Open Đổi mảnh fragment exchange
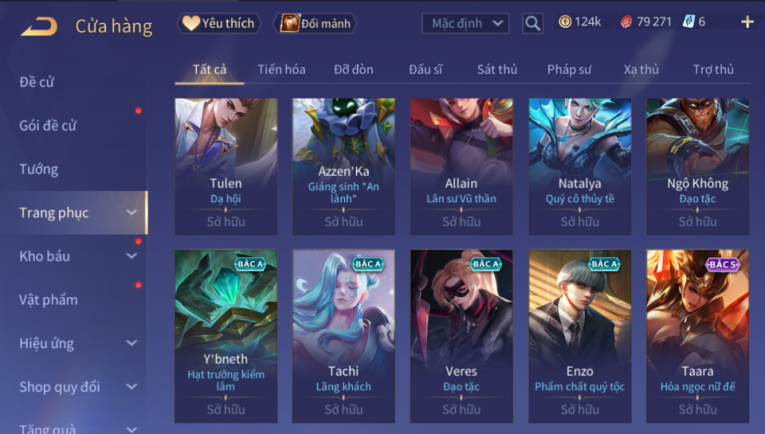Image resolution: width=765 pixels, height=434 pixels. 315,23
